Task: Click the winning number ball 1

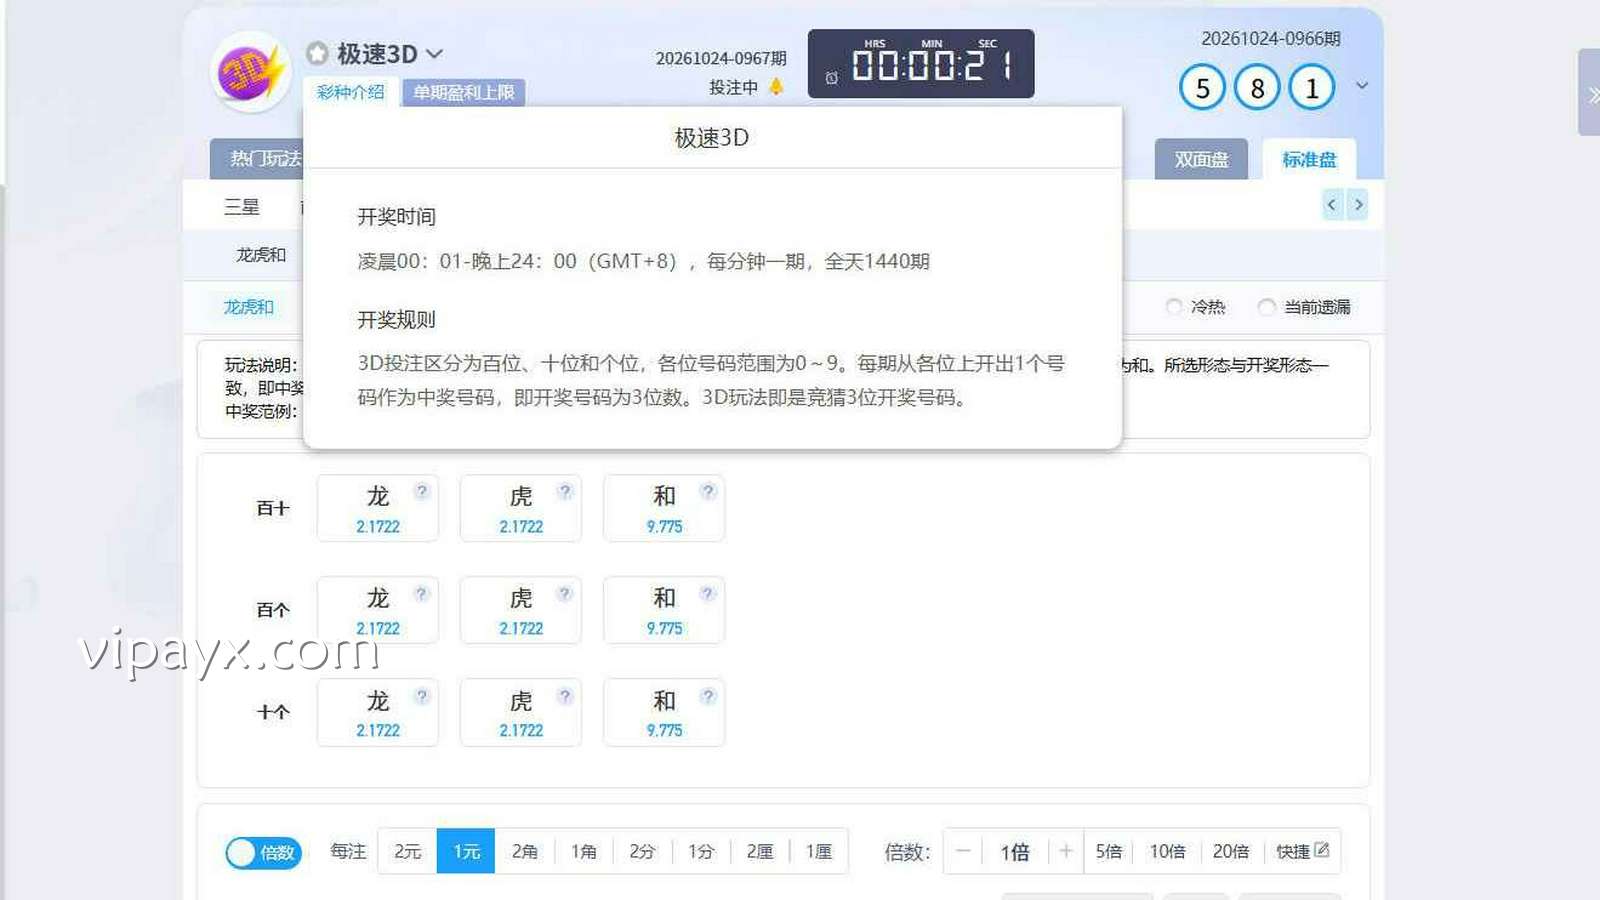Action: pos(1311,88)
